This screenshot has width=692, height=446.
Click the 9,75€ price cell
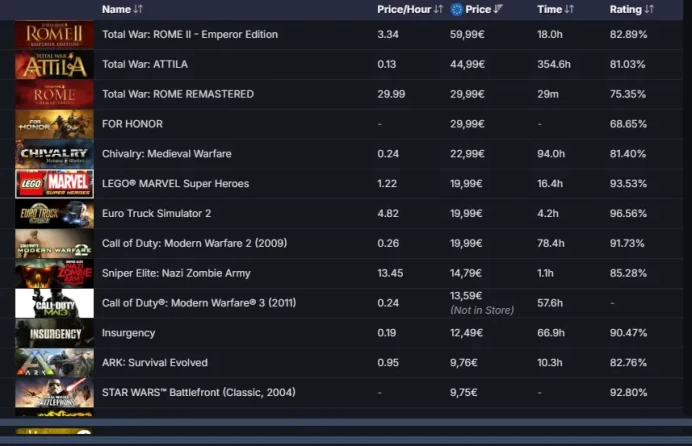click(x=463, y=393)
